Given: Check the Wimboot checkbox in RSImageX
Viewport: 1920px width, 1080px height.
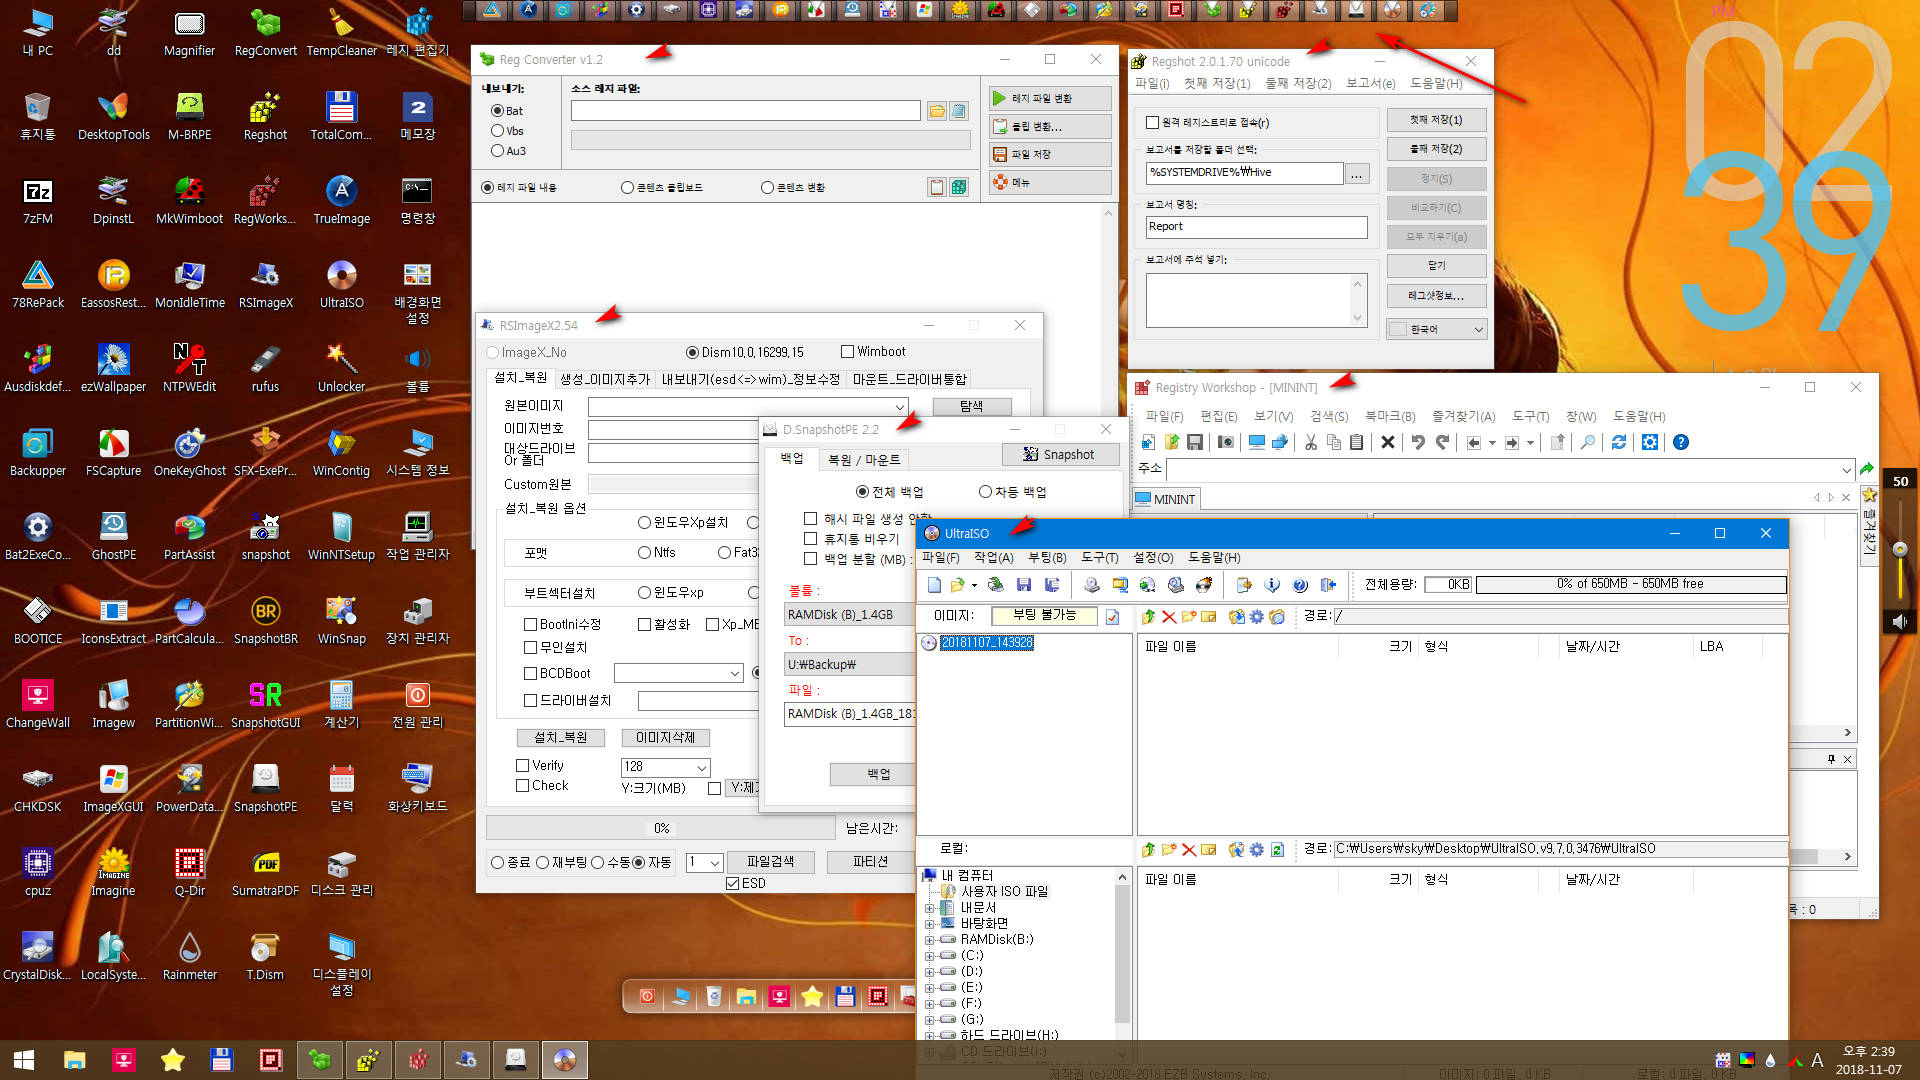Looking at the screenshot, I should [847, 352].
